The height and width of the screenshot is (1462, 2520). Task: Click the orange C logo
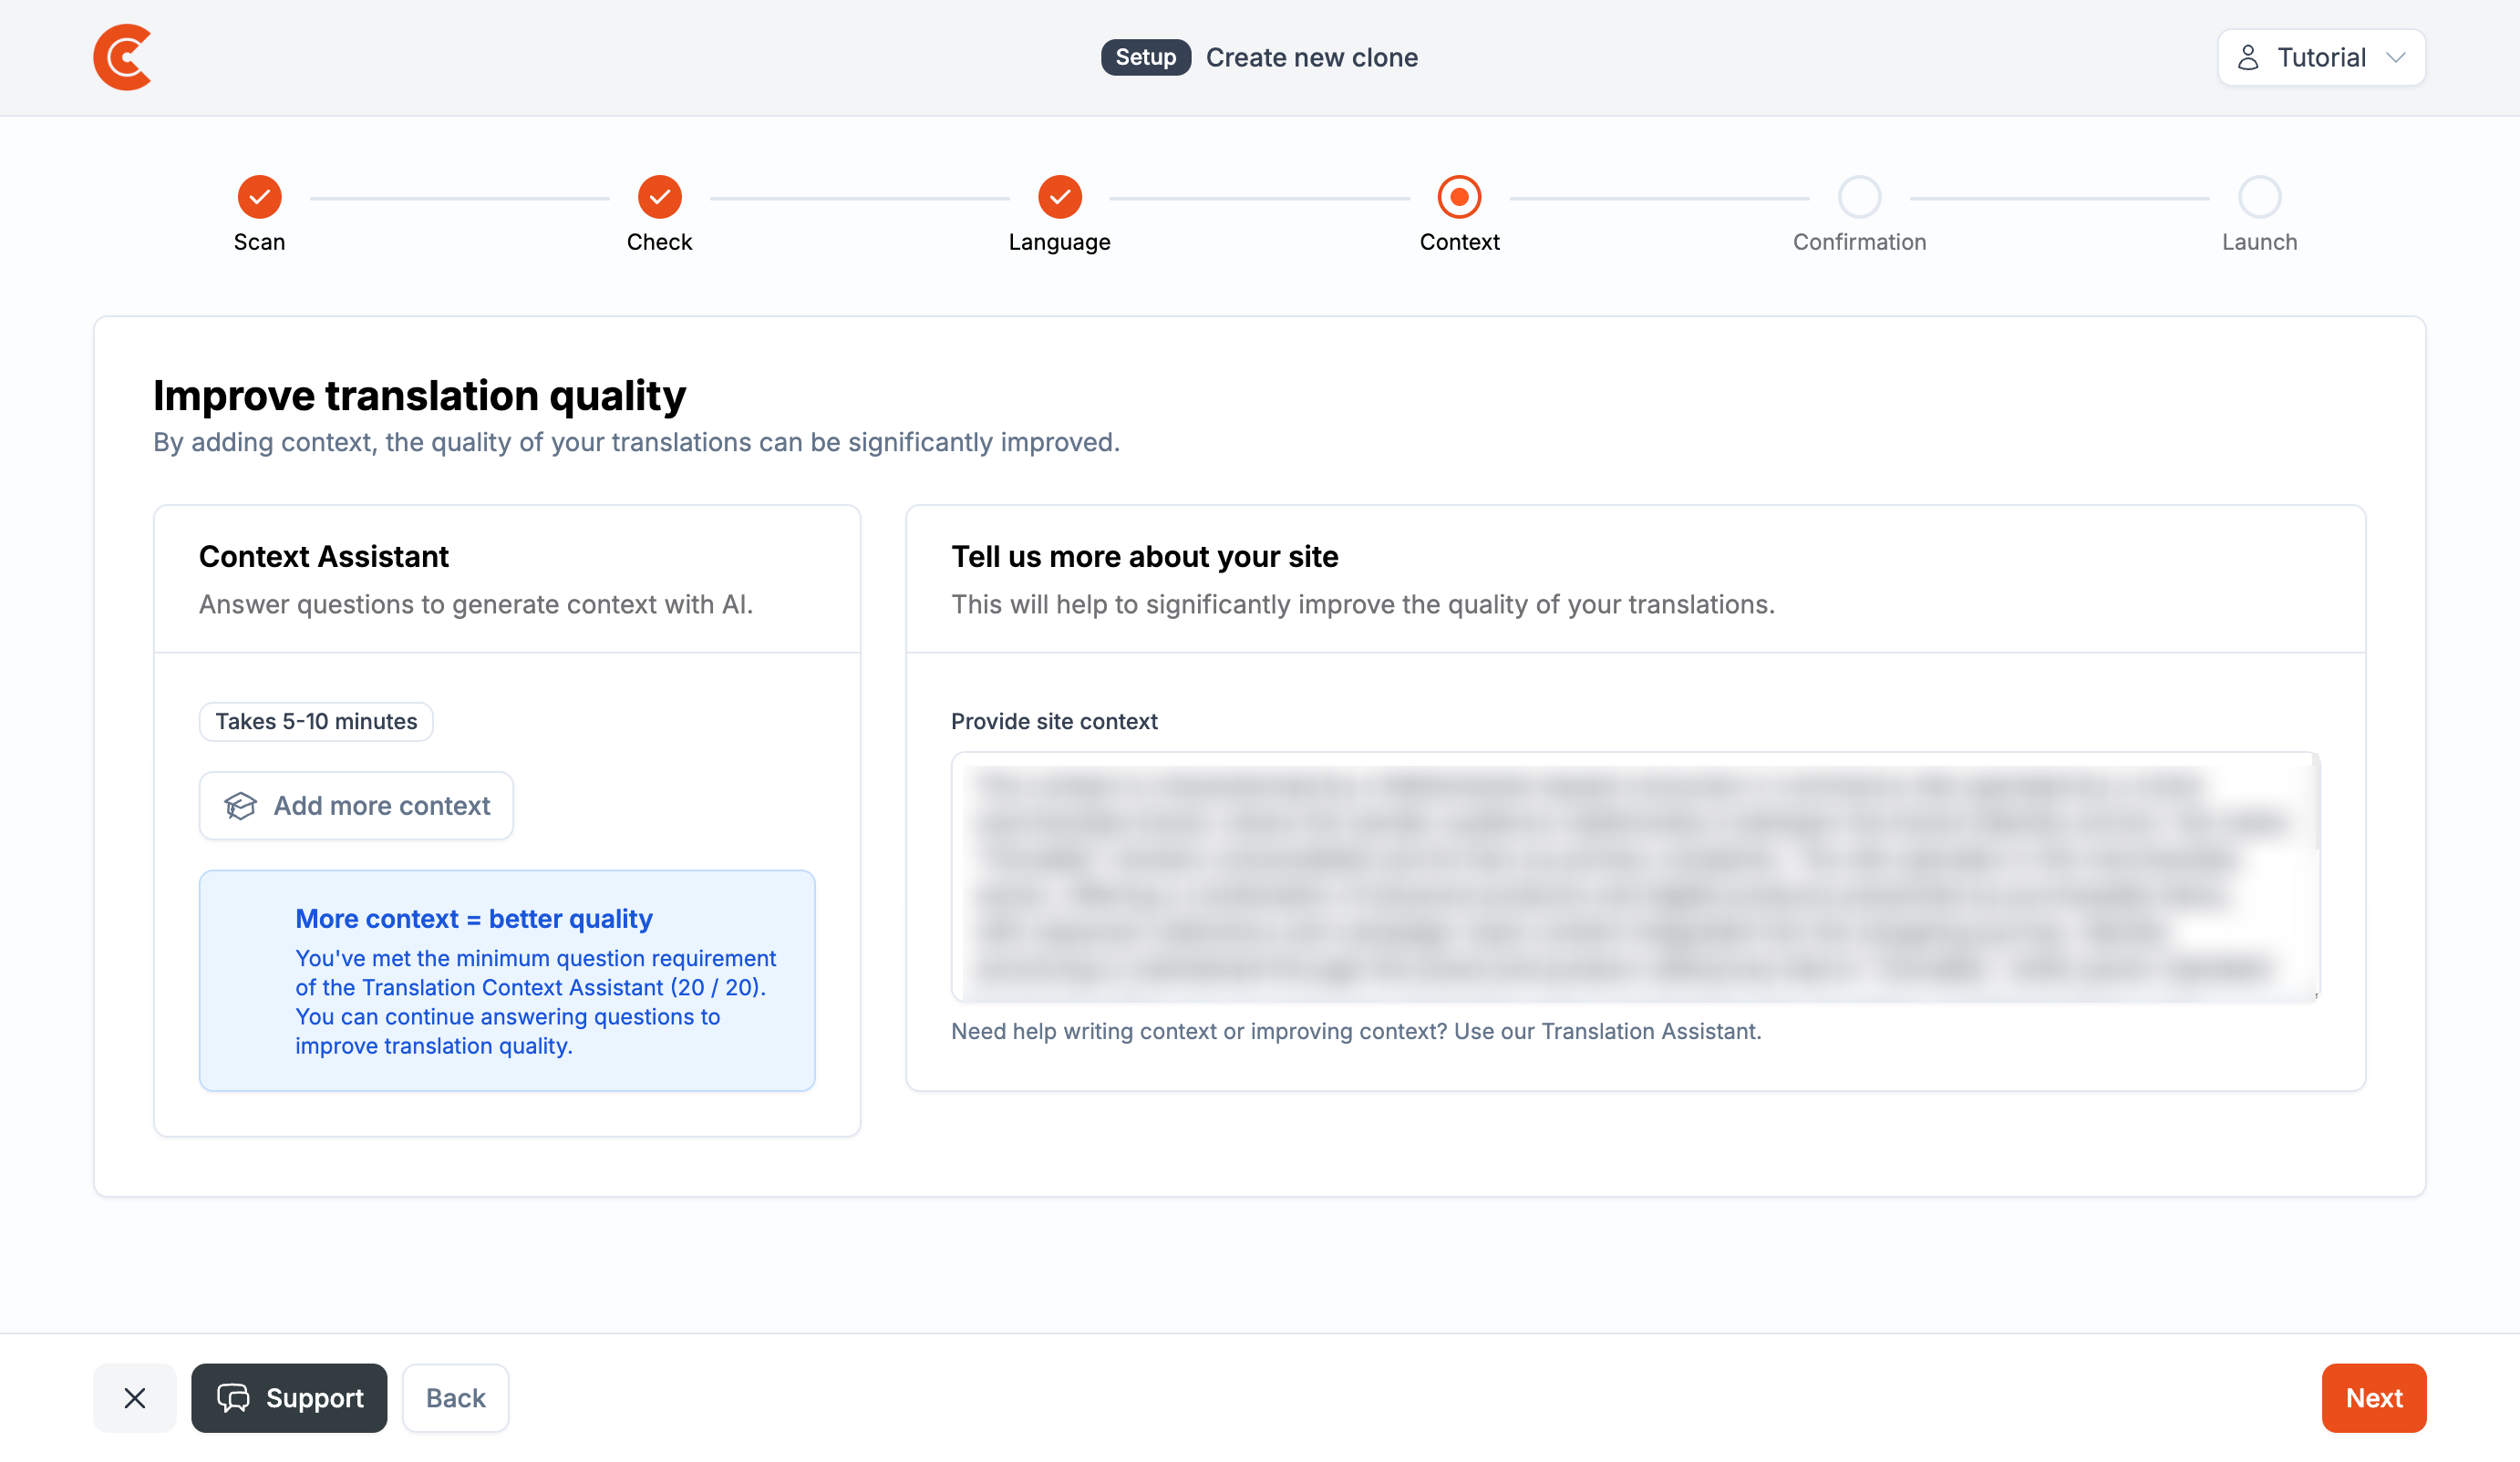click(x=122, y=57)
